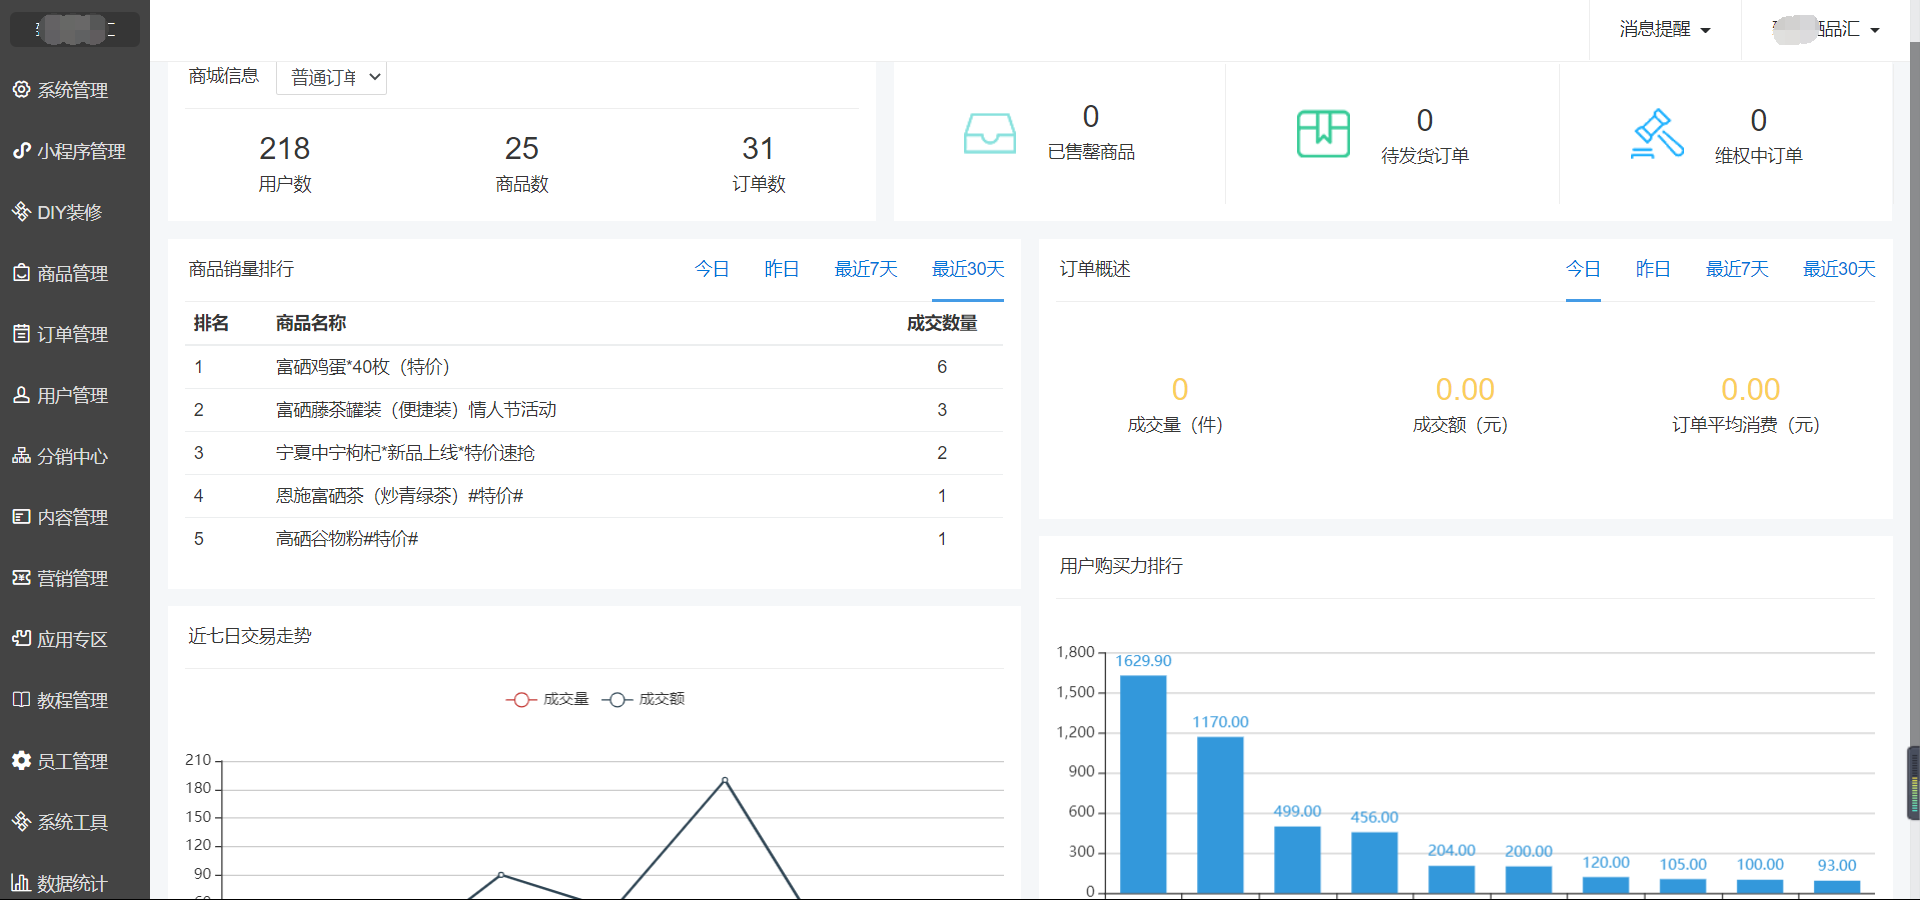Open 系统管理 menu in sidebar
The width and height of the screenshot is (1920, 900).
pos(75,90)
